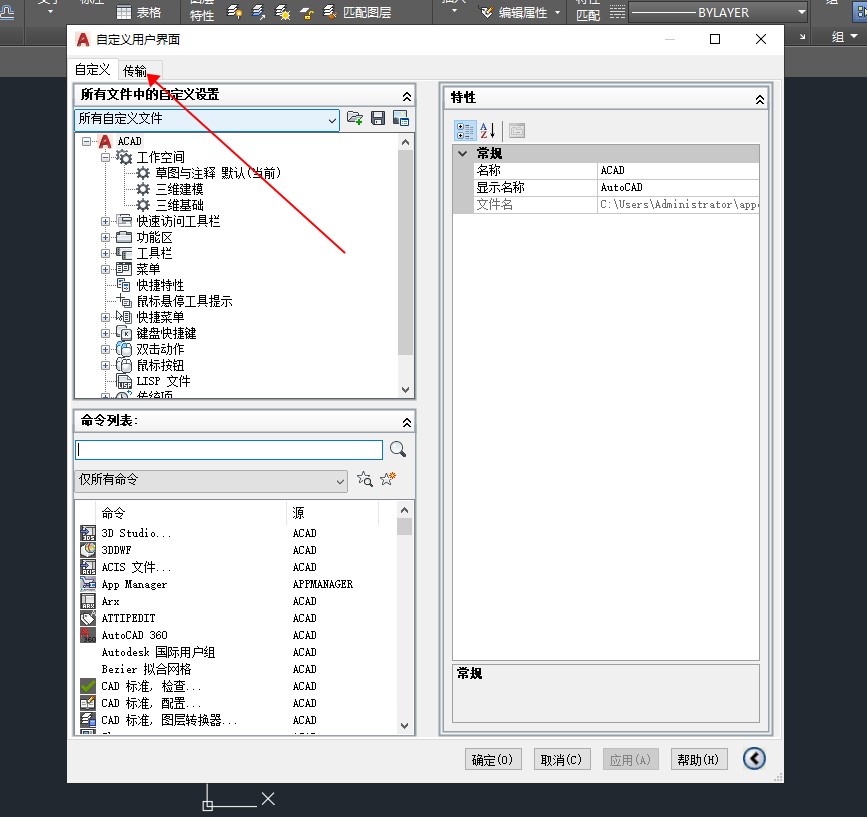Click the image manager icon beside the save icon

[x=401, y=119]
